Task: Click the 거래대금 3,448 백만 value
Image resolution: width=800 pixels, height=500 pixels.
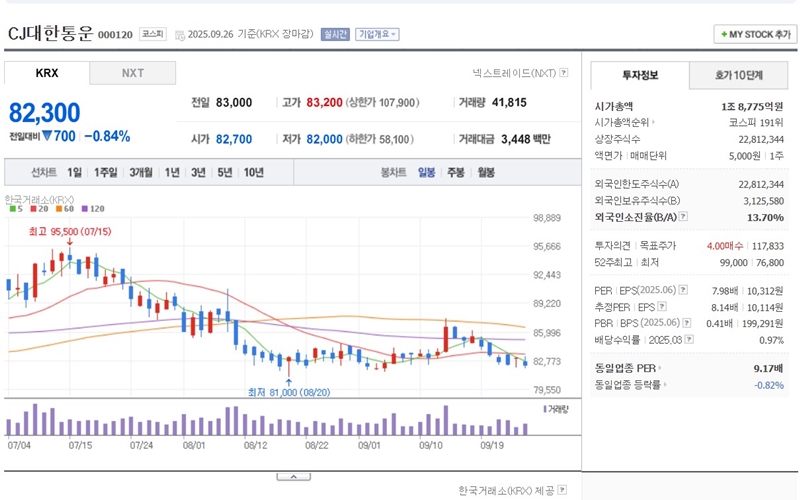Action: pos(526,139)
